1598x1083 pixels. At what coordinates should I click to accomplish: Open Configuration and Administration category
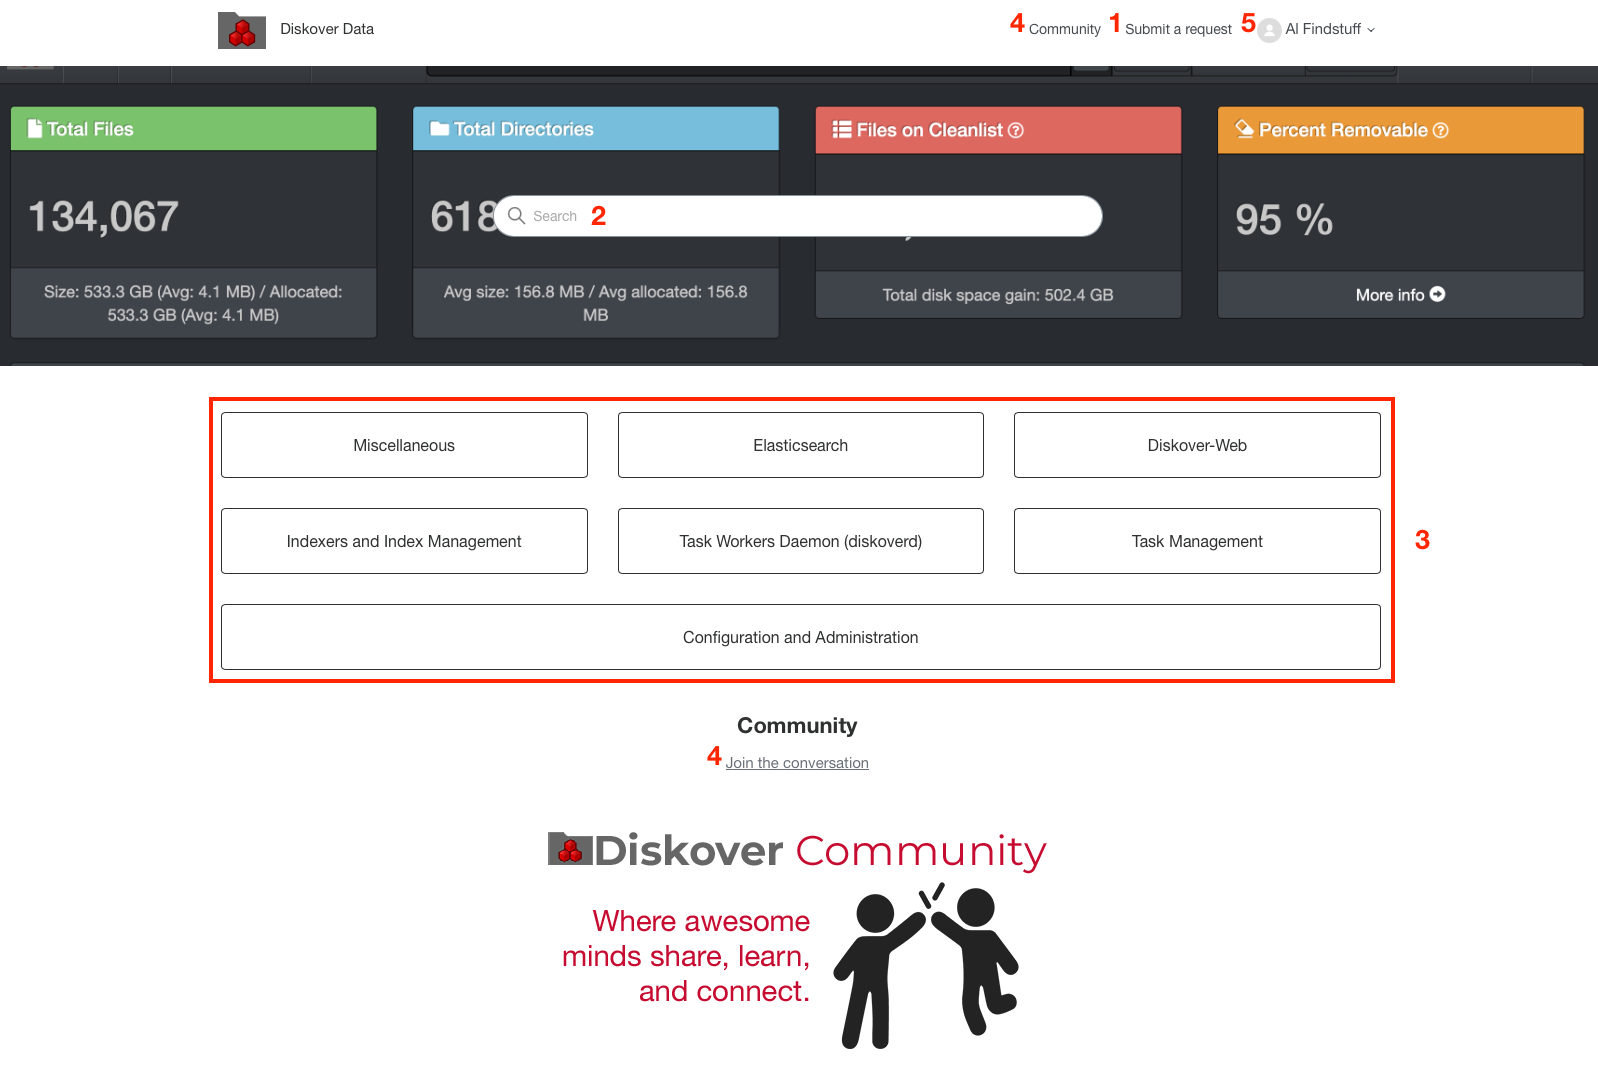pos(800,637)
